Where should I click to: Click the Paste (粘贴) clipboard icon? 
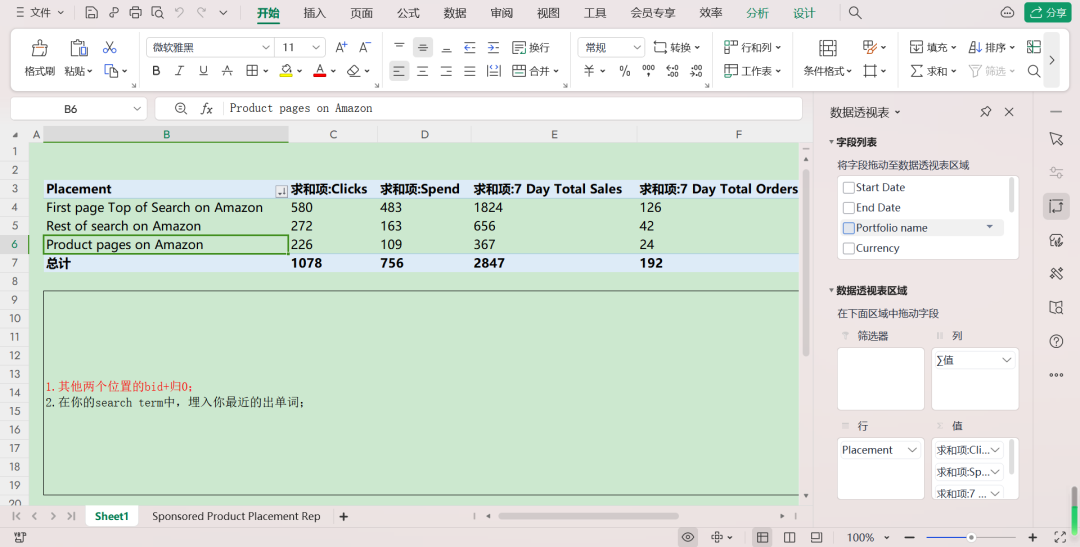point(79,48)
